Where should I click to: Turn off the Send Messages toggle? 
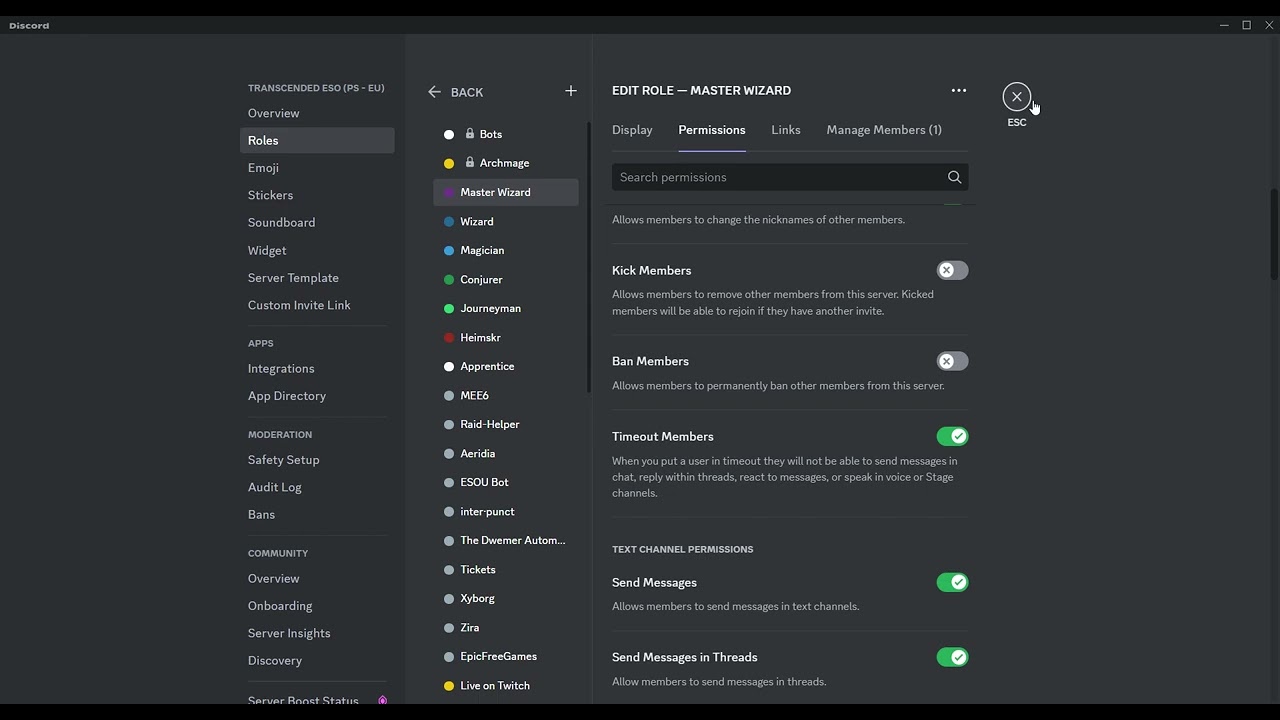952,582
